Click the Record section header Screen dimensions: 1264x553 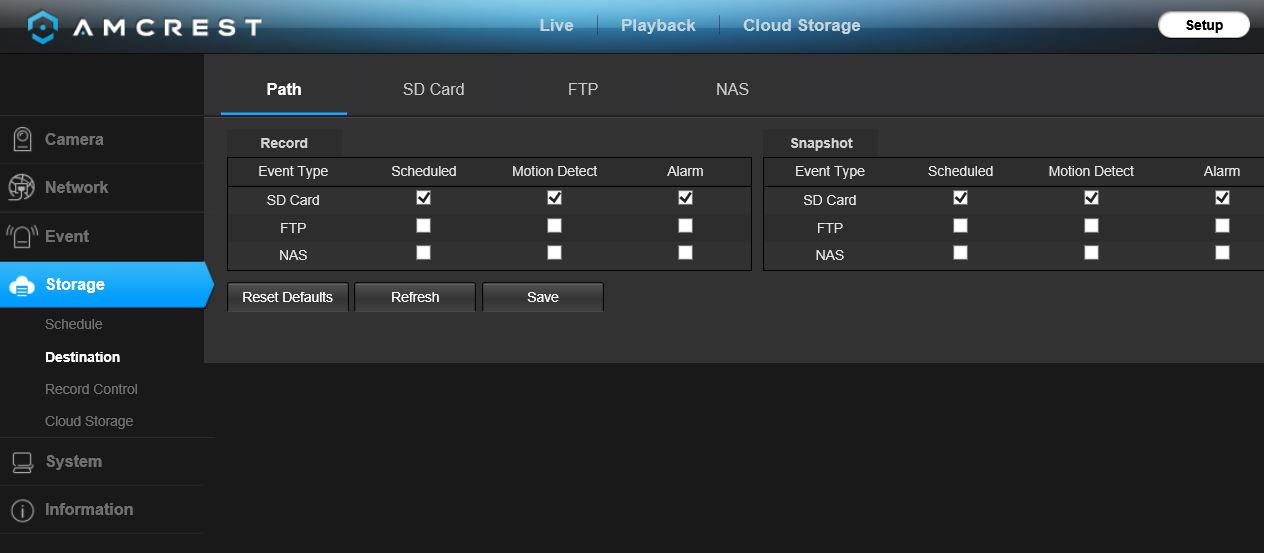[284, 143]
